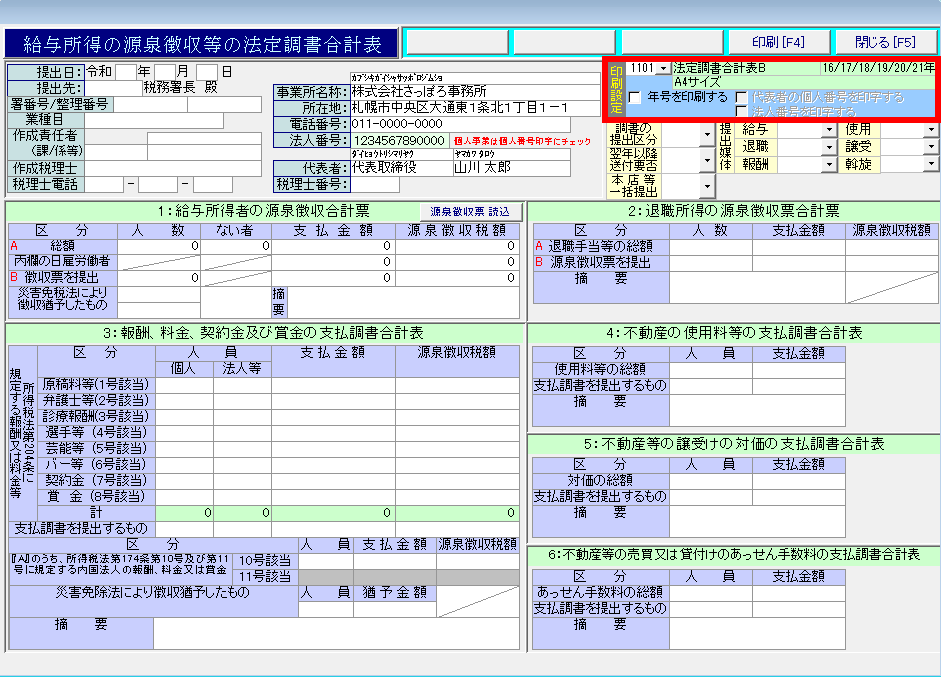
Task: Toggle the 代表者の個人番号を印字する checkbox
Action: click(x=741, y=98)
